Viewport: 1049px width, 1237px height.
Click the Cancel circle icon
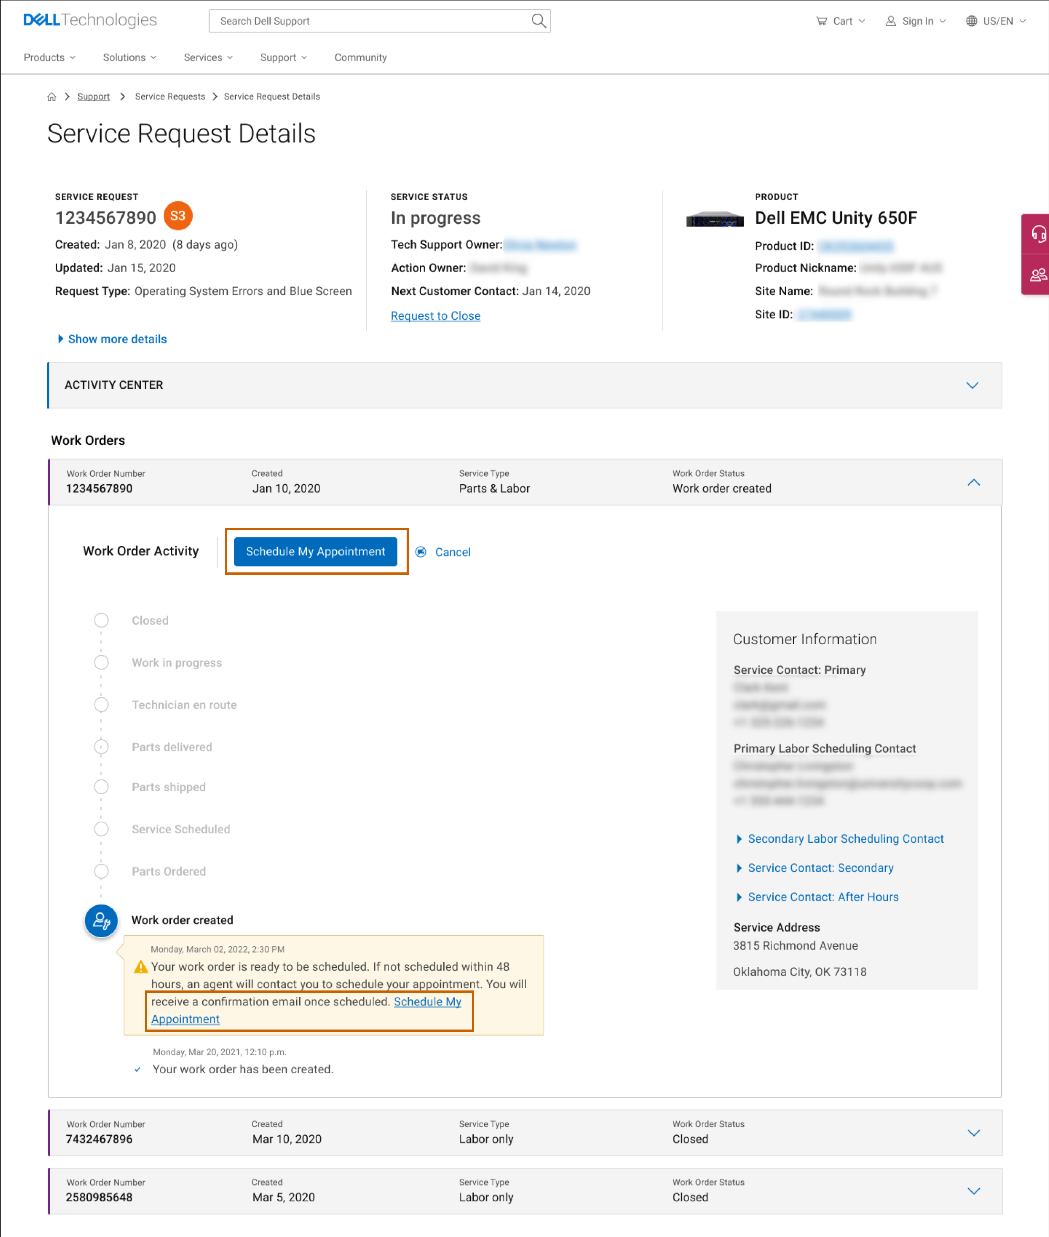click(x=421, y=552)
